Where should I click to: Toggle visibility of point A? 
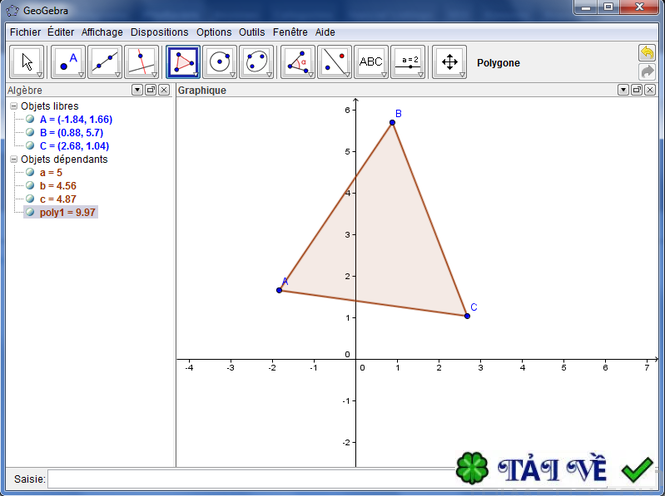(30, 119)
